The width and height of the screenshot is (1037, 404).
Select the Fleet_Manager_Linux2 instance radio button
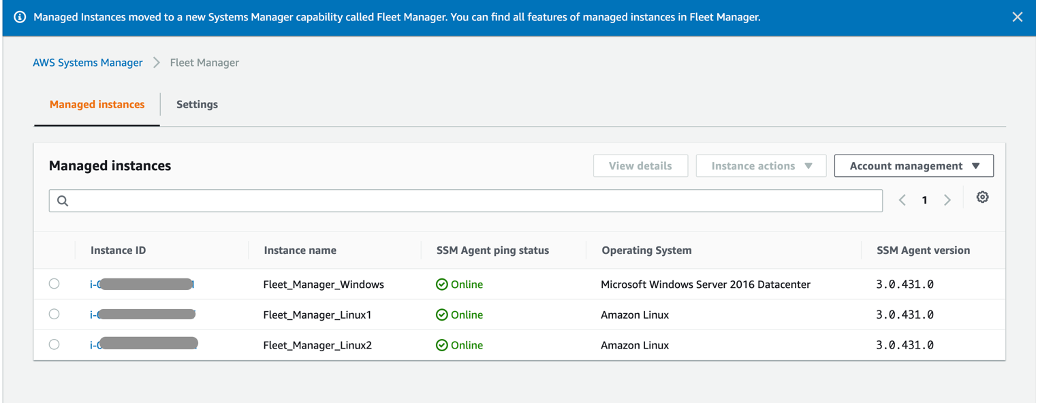[x=54, y=344]
